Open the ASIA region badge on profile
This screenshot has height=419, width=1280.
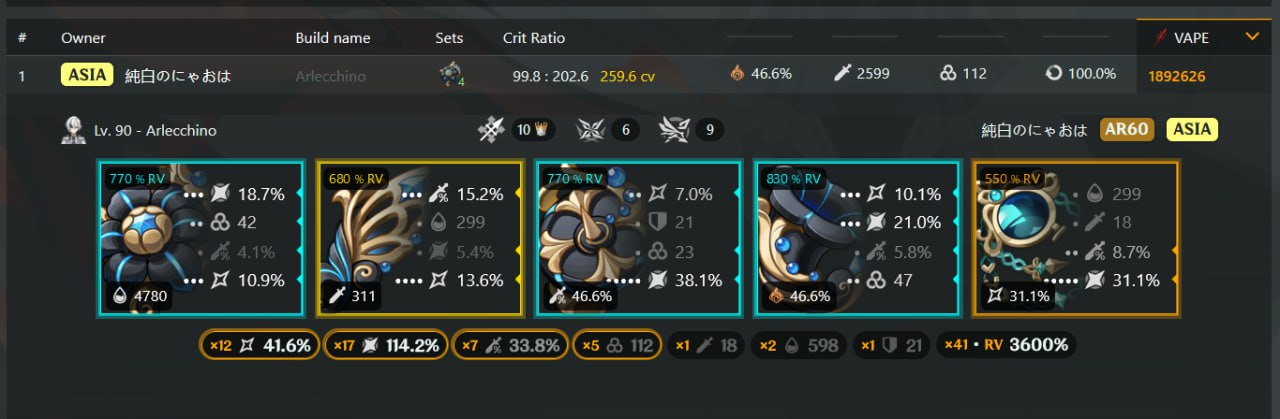(x=1193, y=130)
